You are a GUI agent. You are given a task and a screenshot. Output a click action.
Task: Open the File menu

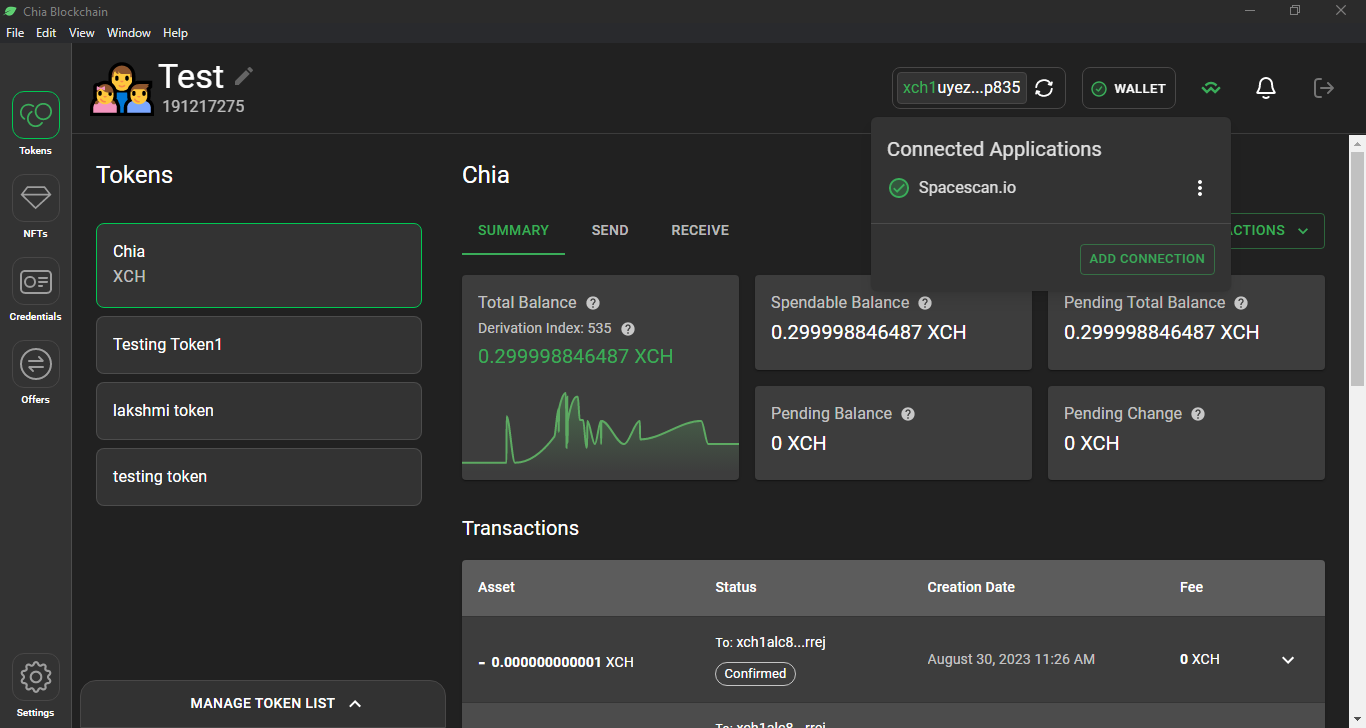[x=15, y=33]
